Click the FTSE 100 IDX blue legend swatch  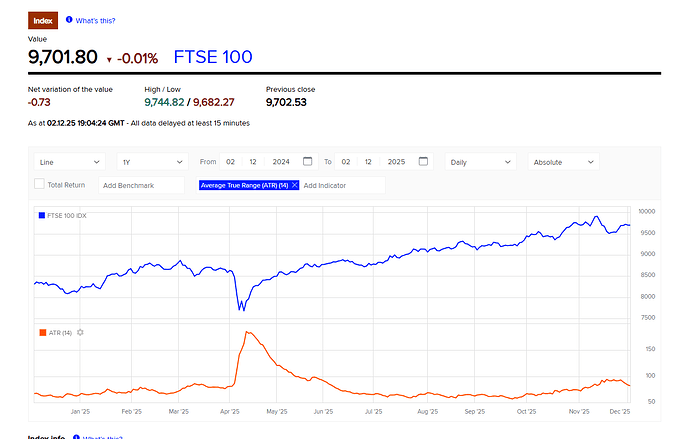(x=42, y=216)
